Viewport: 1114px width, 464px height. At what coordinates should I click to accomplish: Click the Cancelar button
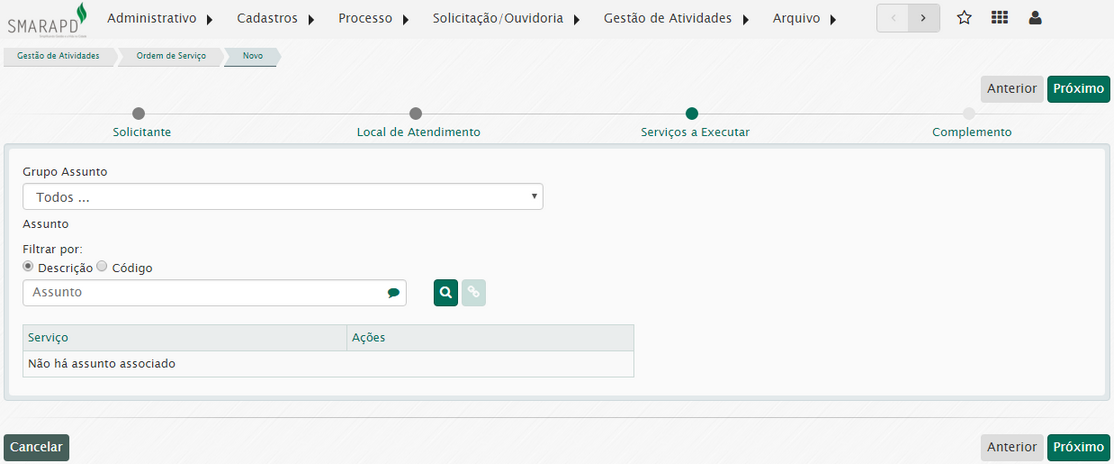(36, 447)
